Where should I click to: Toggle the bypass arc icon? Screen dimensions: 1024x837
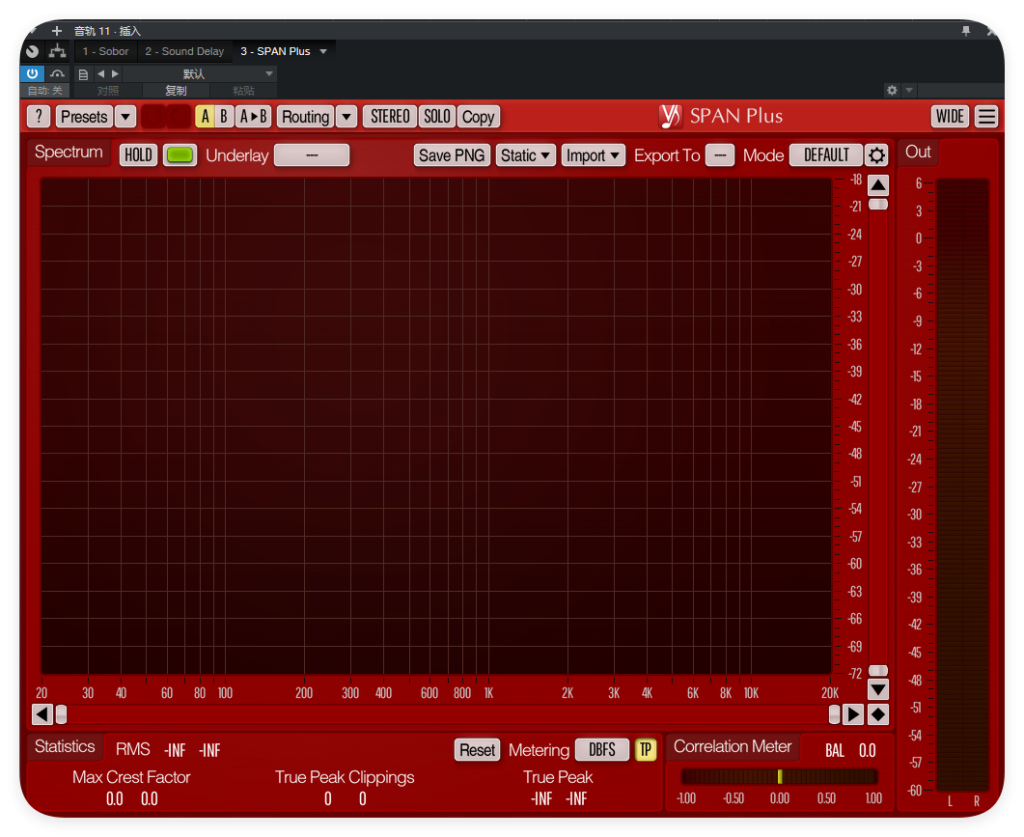(57, 74)
